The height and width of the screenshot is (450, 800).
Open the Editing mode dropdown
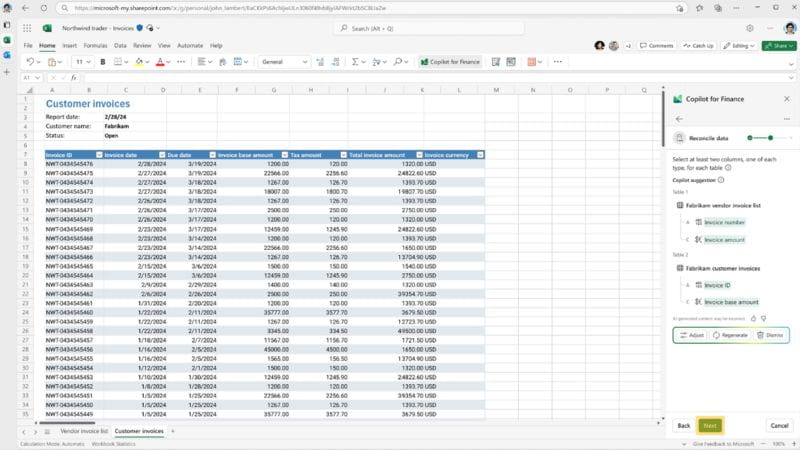tap(739, 45)
